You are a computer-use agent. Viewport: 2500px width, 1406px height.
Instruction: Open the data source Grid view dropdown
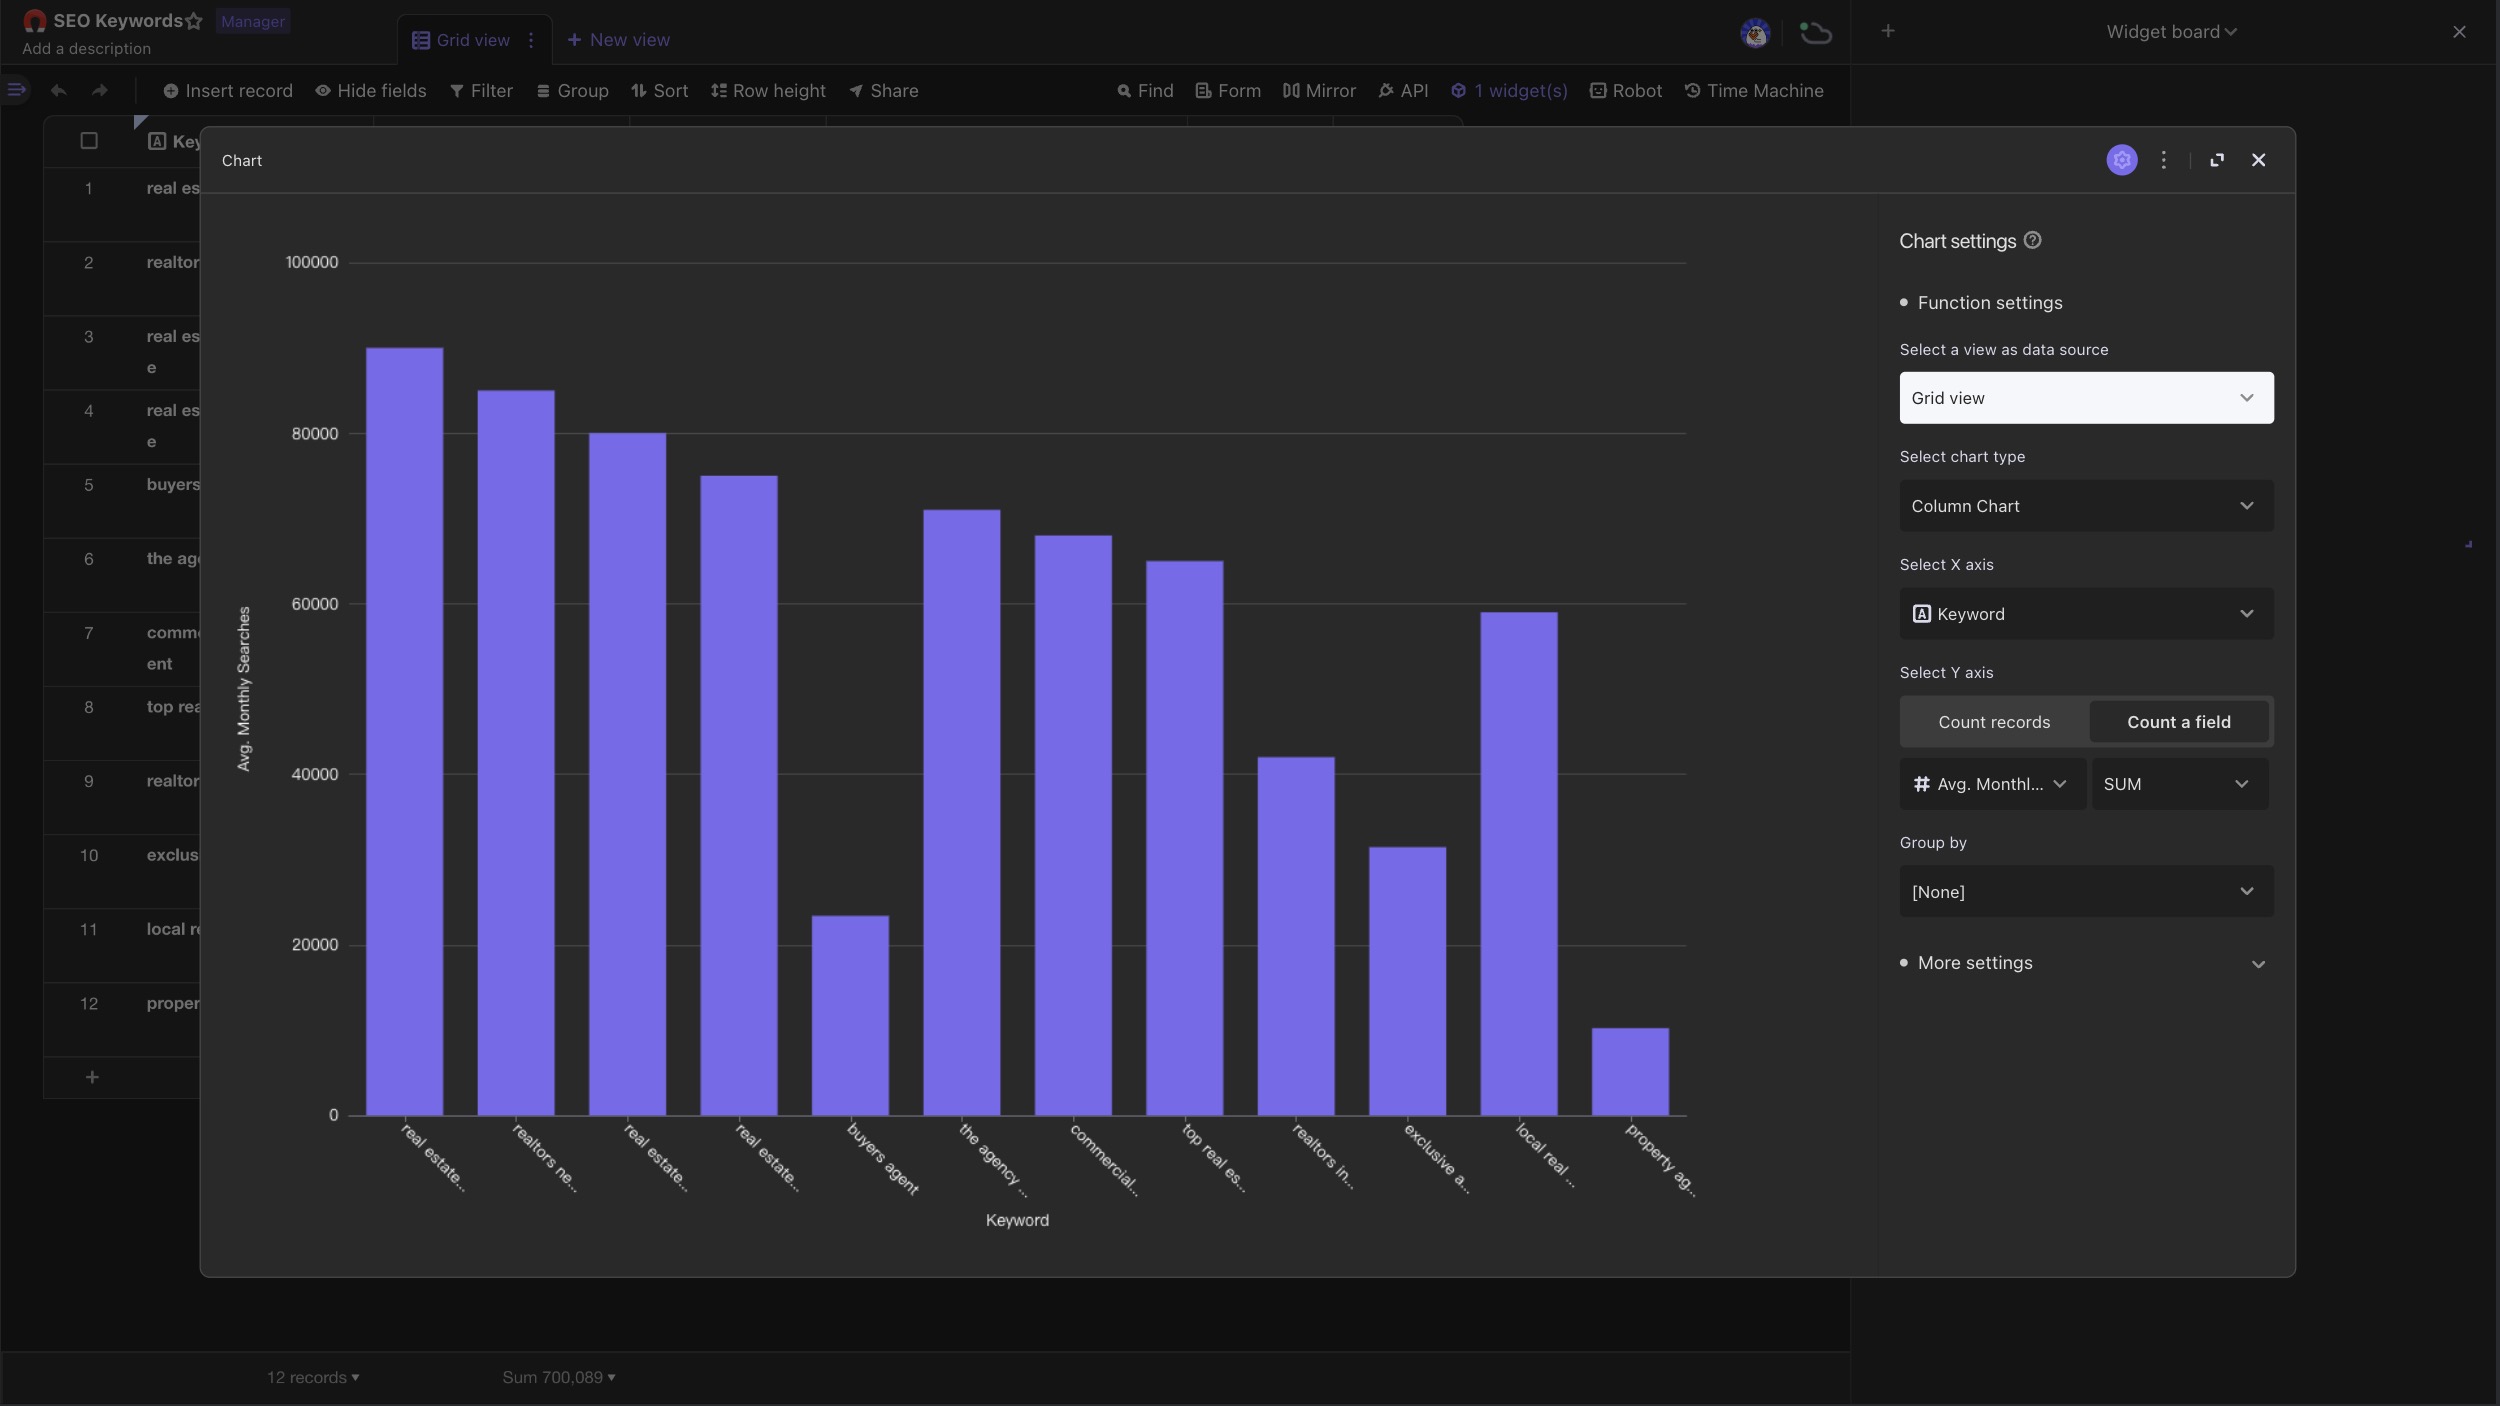(x=2086, y=398)
